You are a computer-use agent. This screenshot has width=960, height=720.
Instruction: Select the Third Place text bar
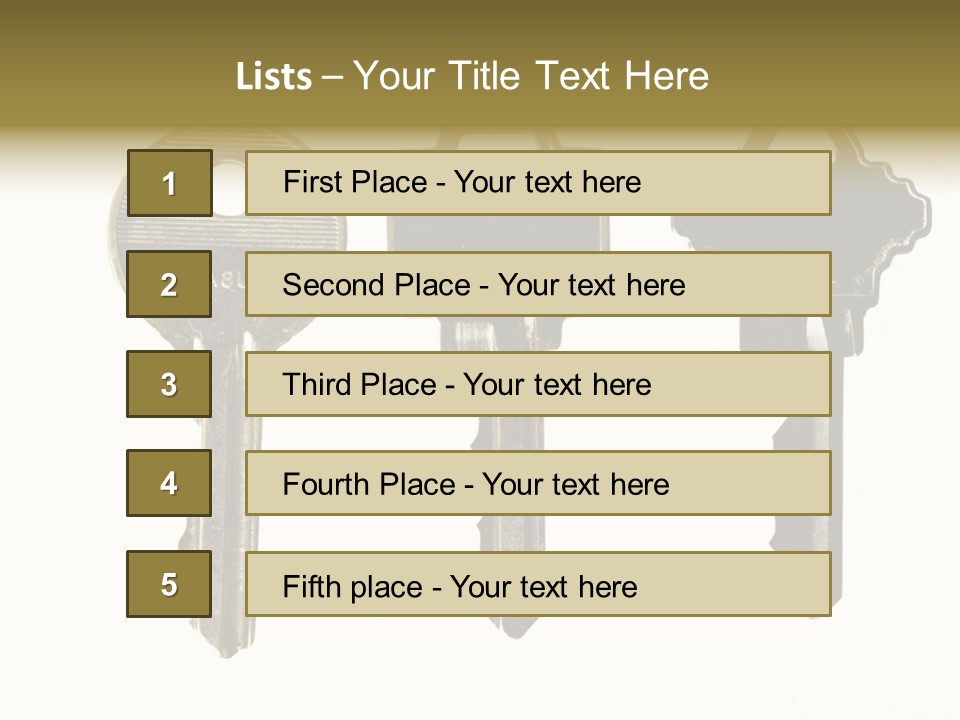538,384
